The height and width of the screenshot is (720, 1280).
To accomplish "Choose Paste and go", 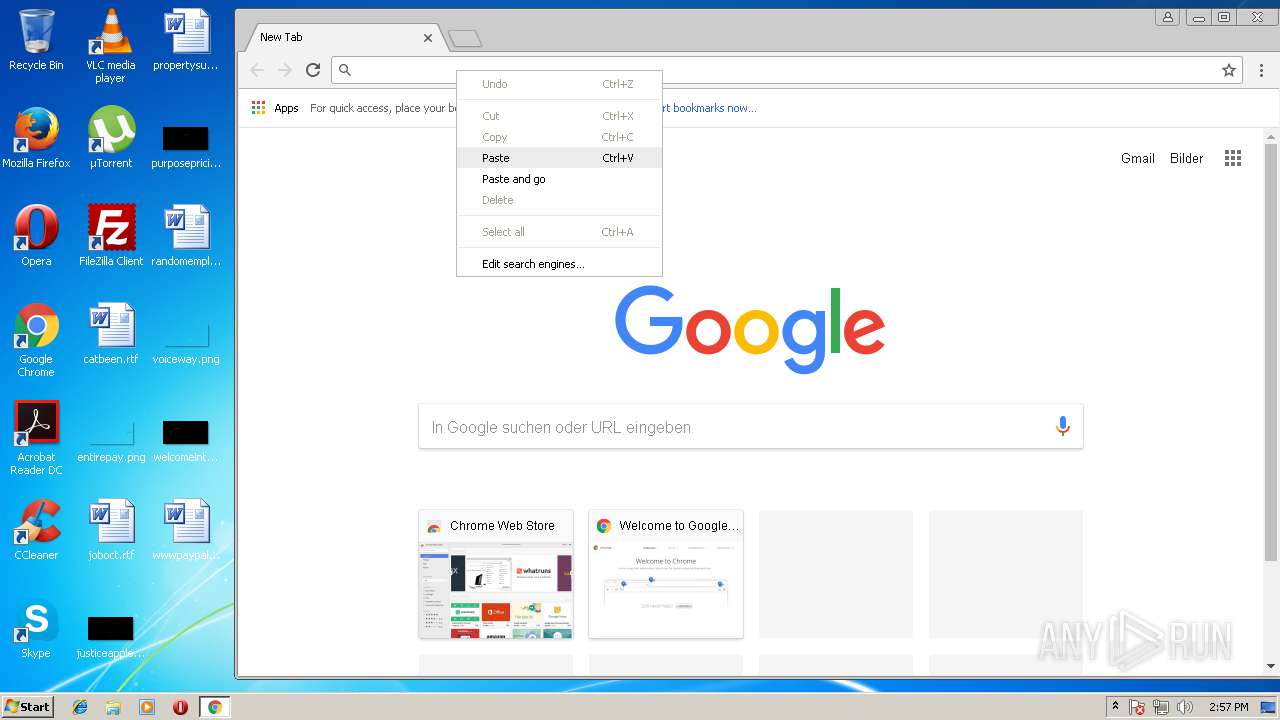I will [x=559, y=179].
